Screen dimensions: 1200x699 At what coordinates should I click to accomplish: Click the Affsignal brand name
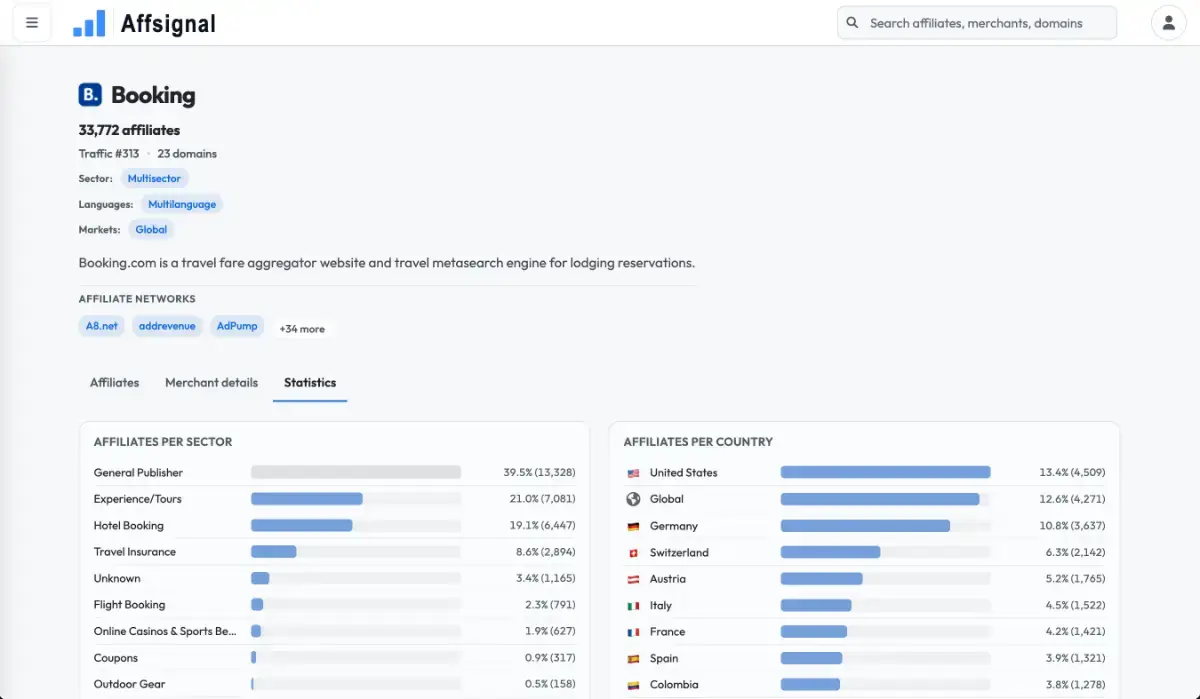168,23
